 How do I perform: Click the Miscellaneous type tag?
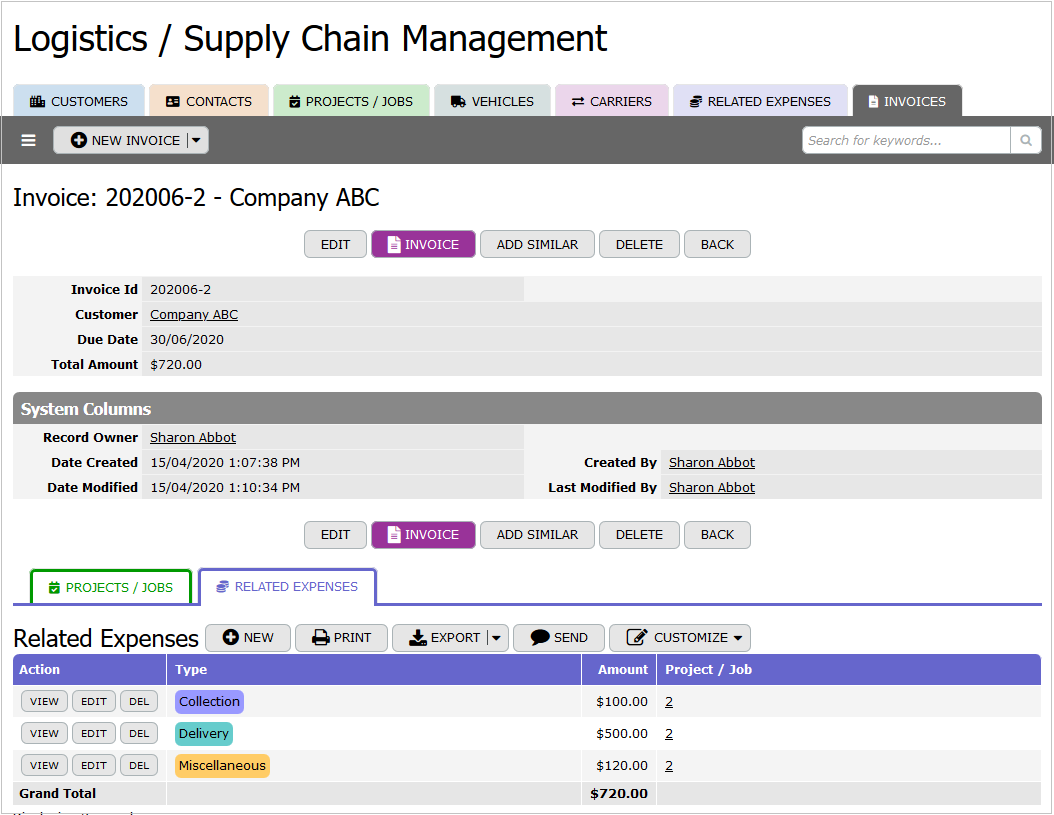(222, 766)
